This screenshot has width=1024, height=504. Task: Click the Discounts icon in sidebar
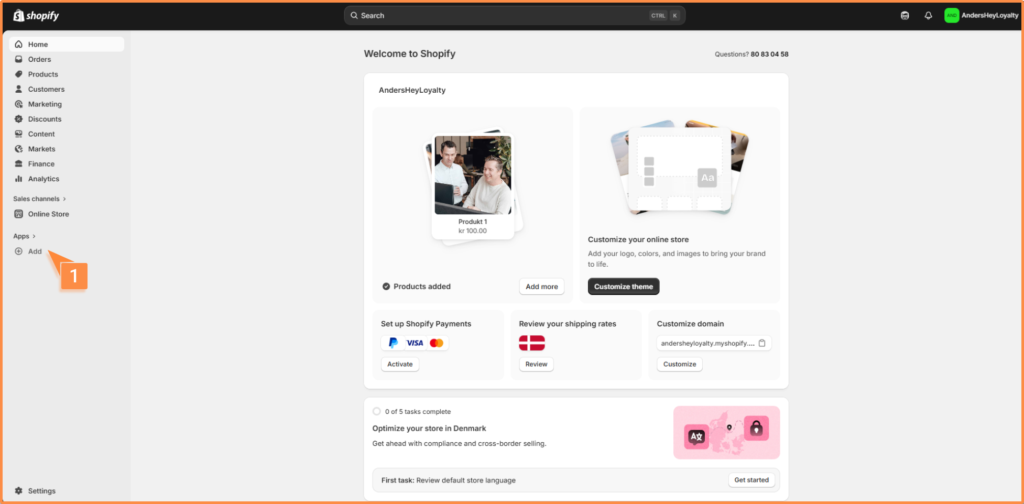click(19, 119)
